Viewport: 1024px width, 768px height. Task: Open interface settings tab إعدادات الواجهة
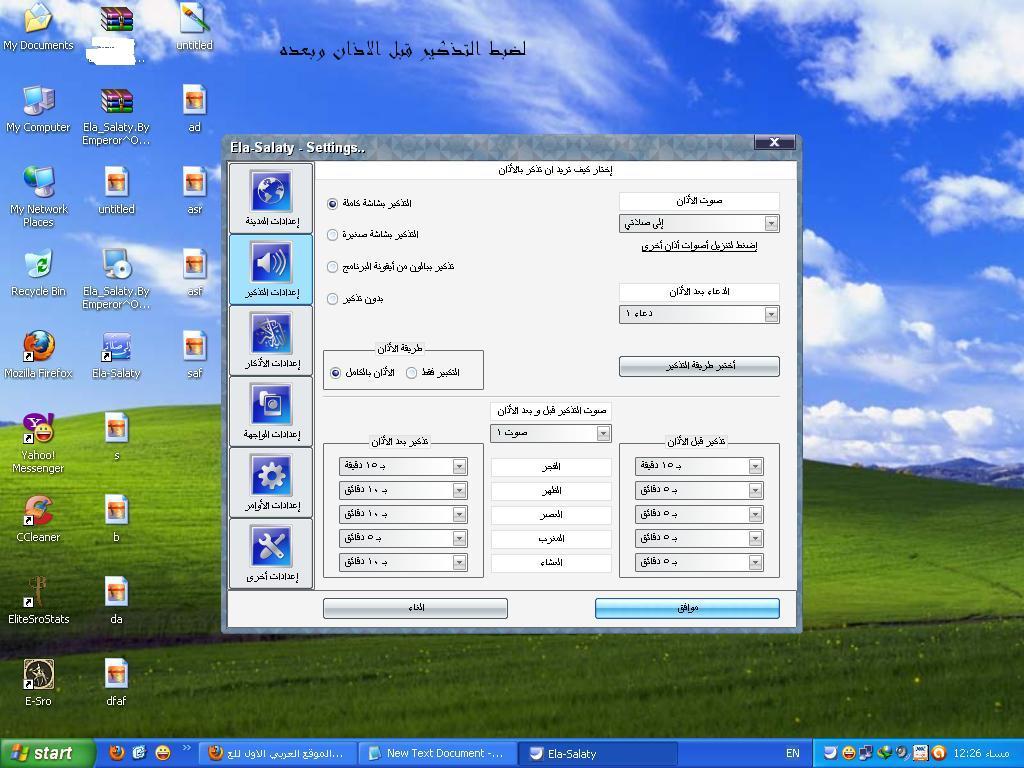coord(271,411)
